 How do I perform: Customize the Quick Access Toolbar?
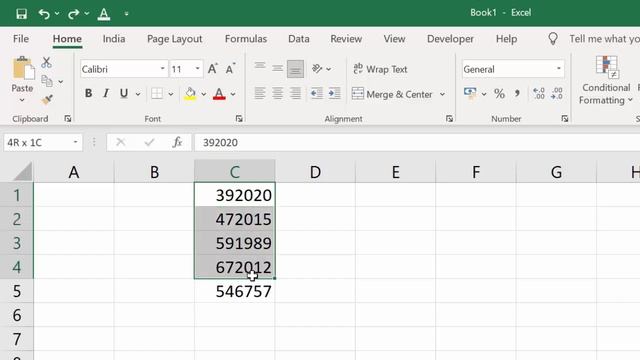pyautogui.click(x=126, y=14)
